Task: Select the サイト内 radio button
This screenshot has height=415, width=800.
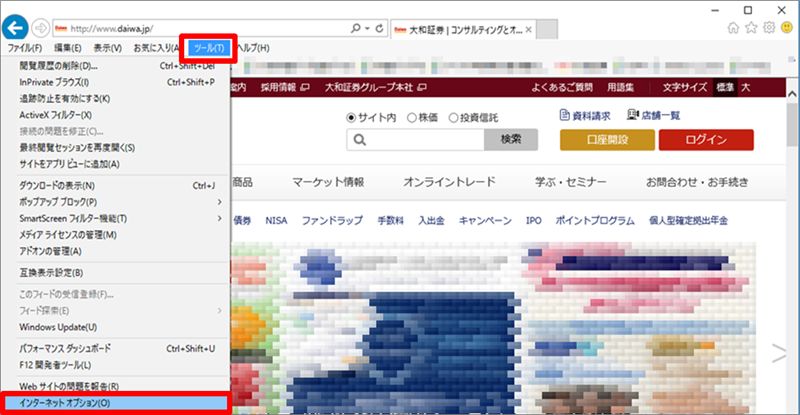Action: click(x=351, y=118)
